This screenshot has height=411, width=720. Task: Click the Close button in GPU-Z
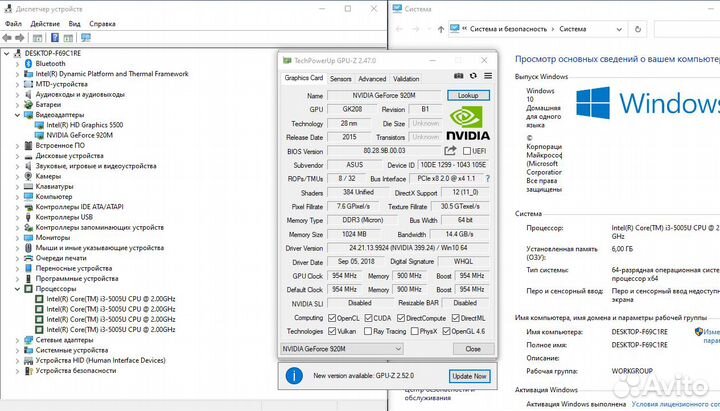point(473,349)
